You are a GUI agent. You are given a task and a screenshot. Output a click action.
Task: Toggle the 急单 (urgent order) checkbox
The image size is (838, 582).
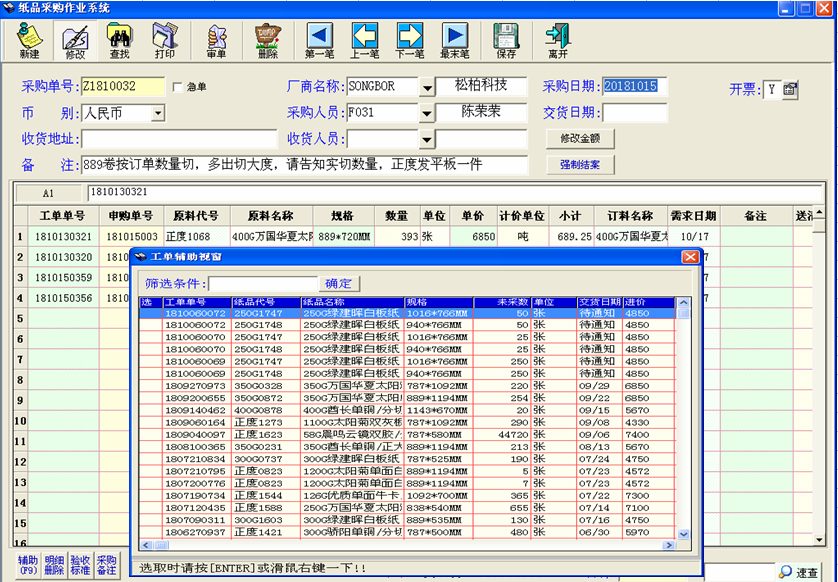pyautogui.click(x=178, y=87)
